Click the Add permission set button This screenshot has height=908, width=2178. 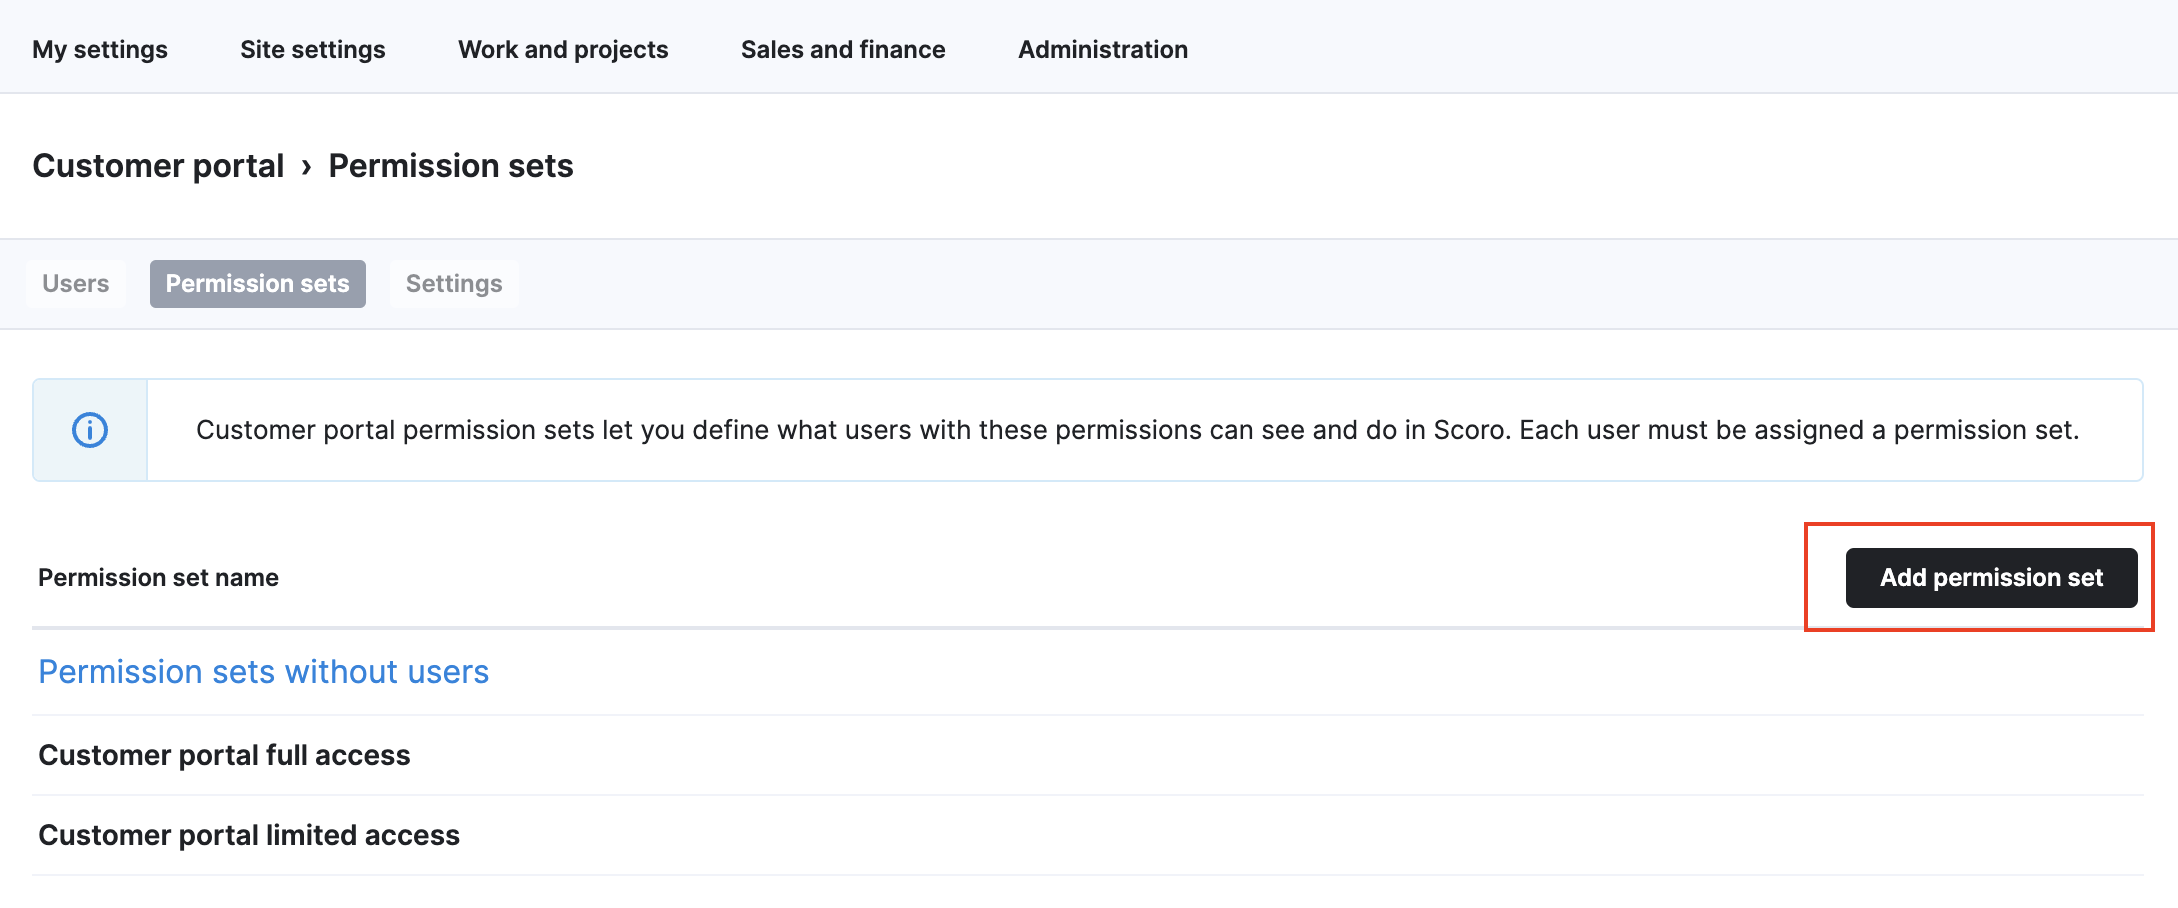click(1991, 577)
